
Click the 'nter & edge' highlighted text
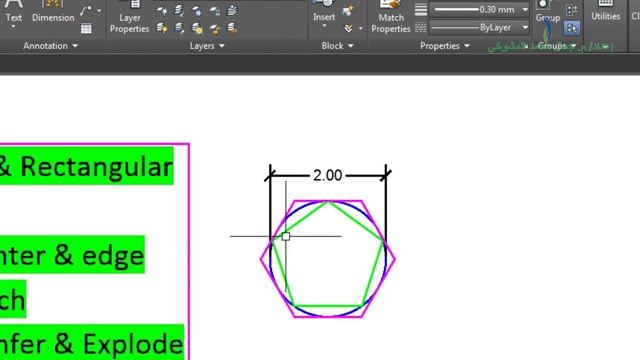(x=72, y=255)
